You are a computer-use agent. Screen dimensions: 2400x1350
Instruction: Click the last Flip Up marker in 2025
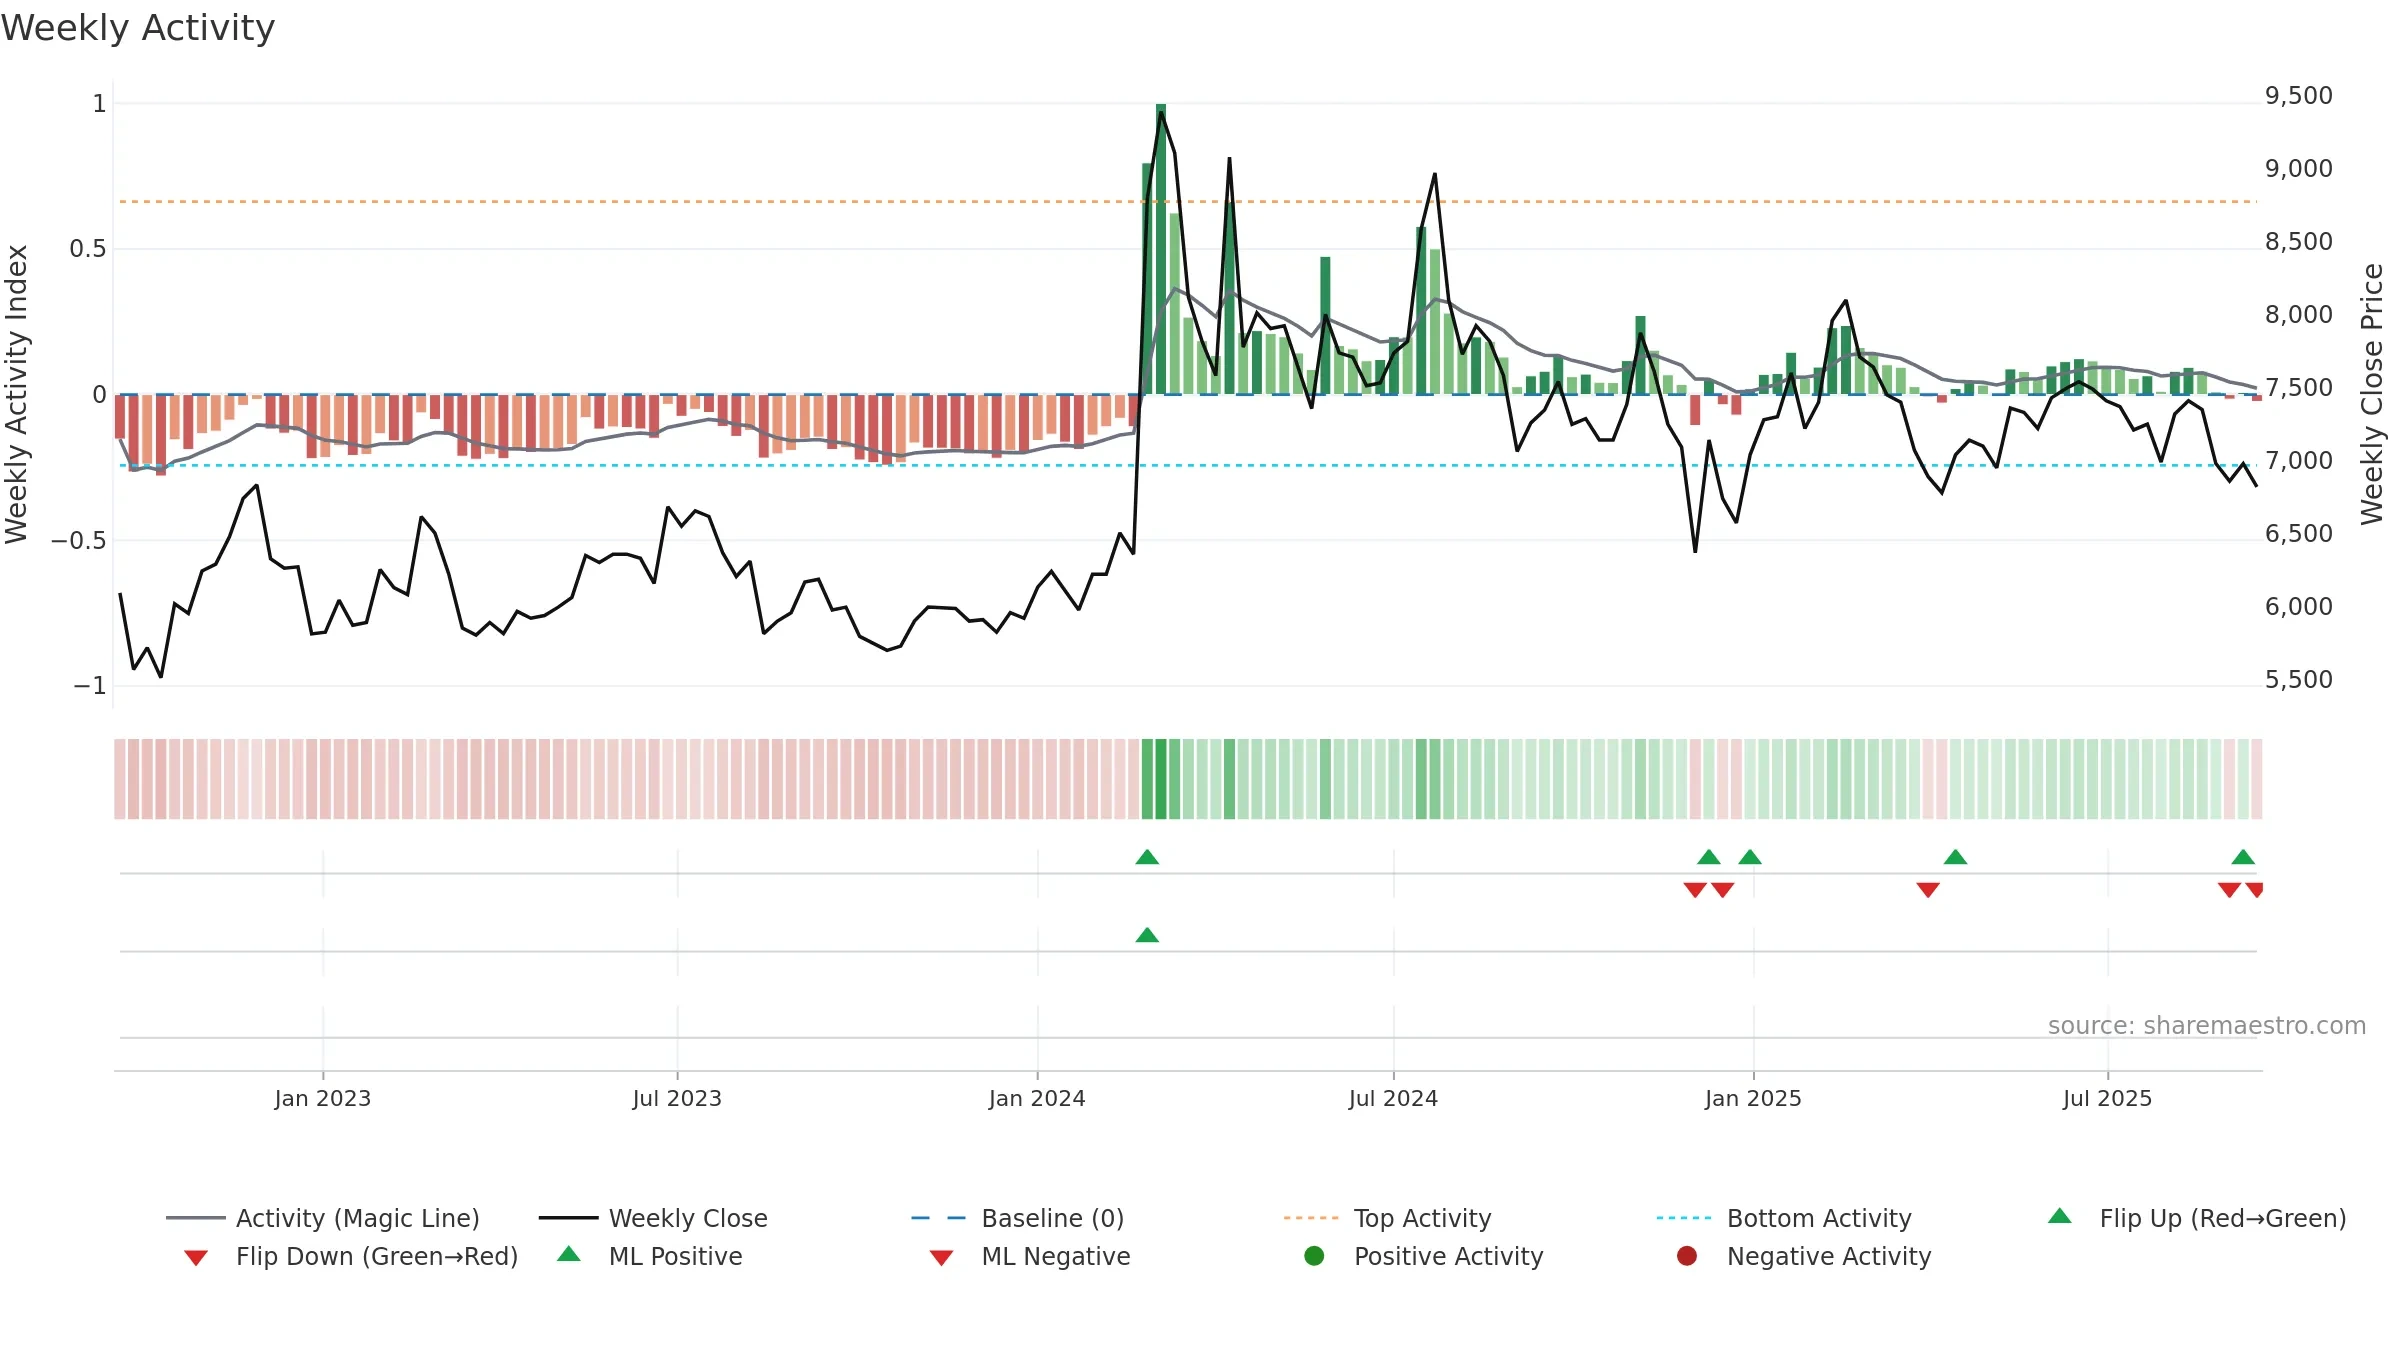[x=2243, y=857]
